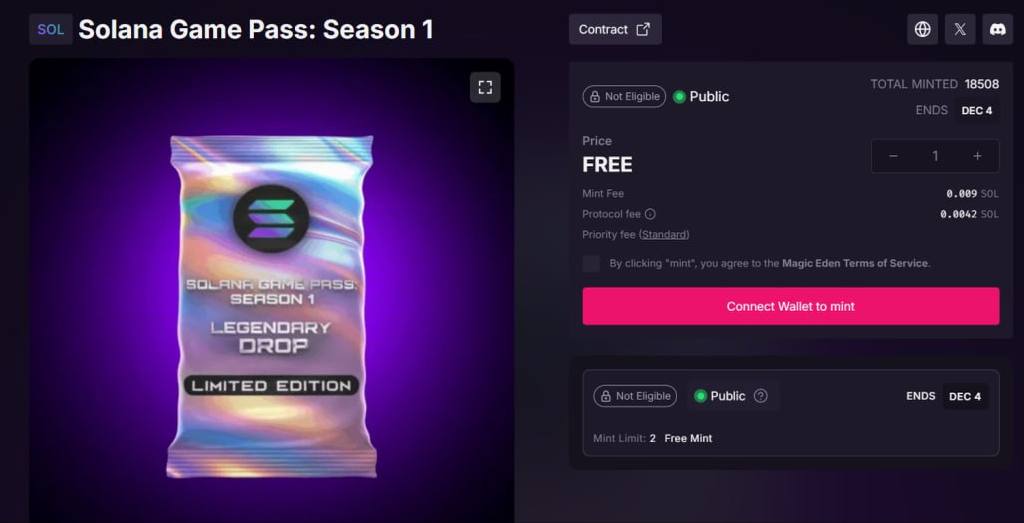
Task: Click the Contract external link icon
Action: click(x=643, y=29)
